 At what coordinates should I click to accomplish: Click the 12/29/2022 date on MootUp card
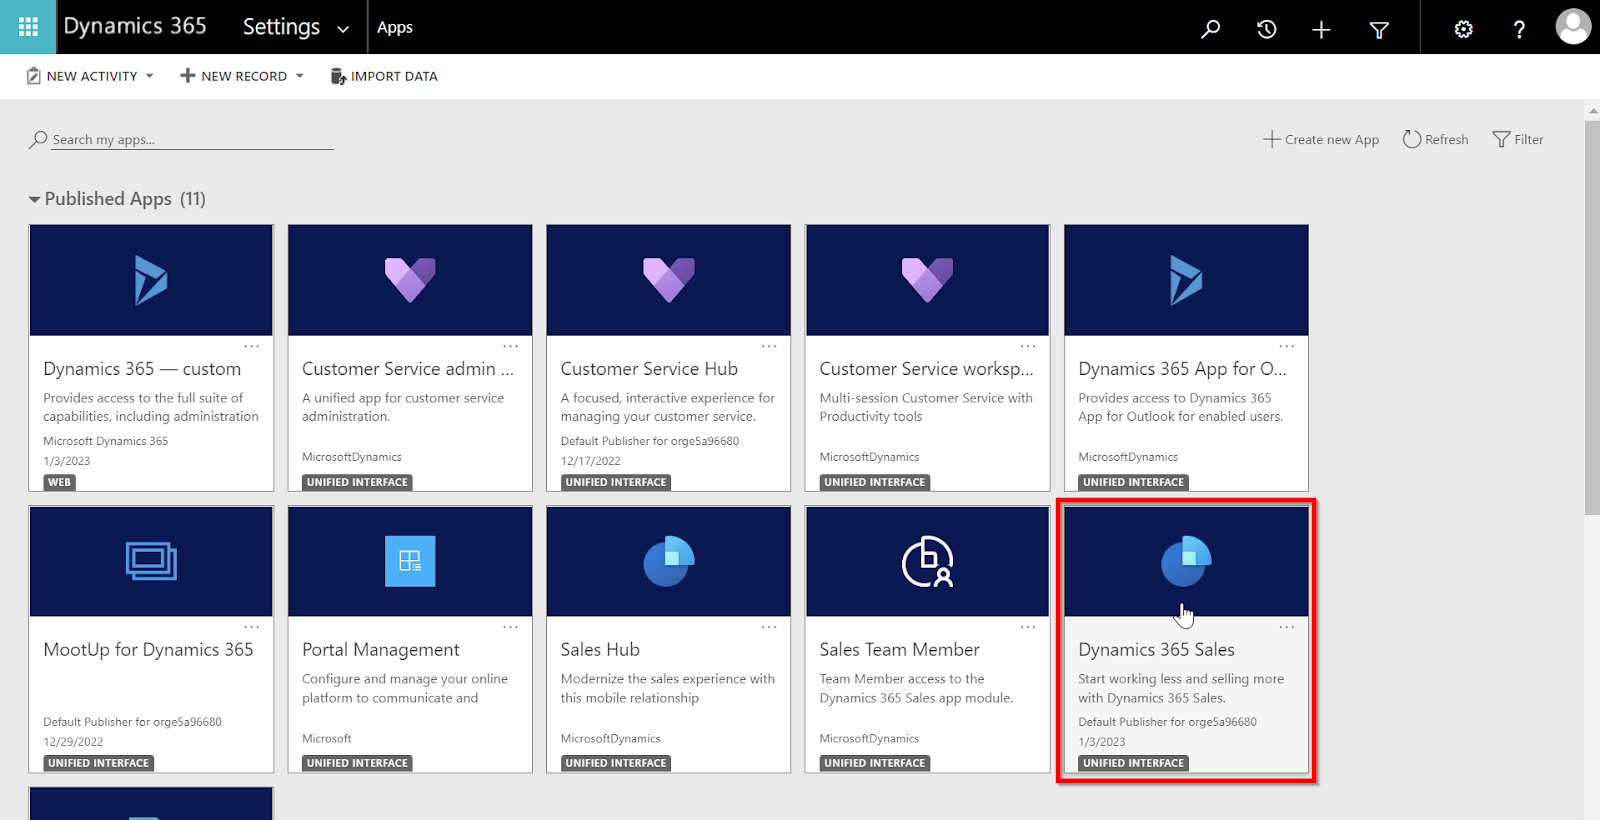(73, 742)
